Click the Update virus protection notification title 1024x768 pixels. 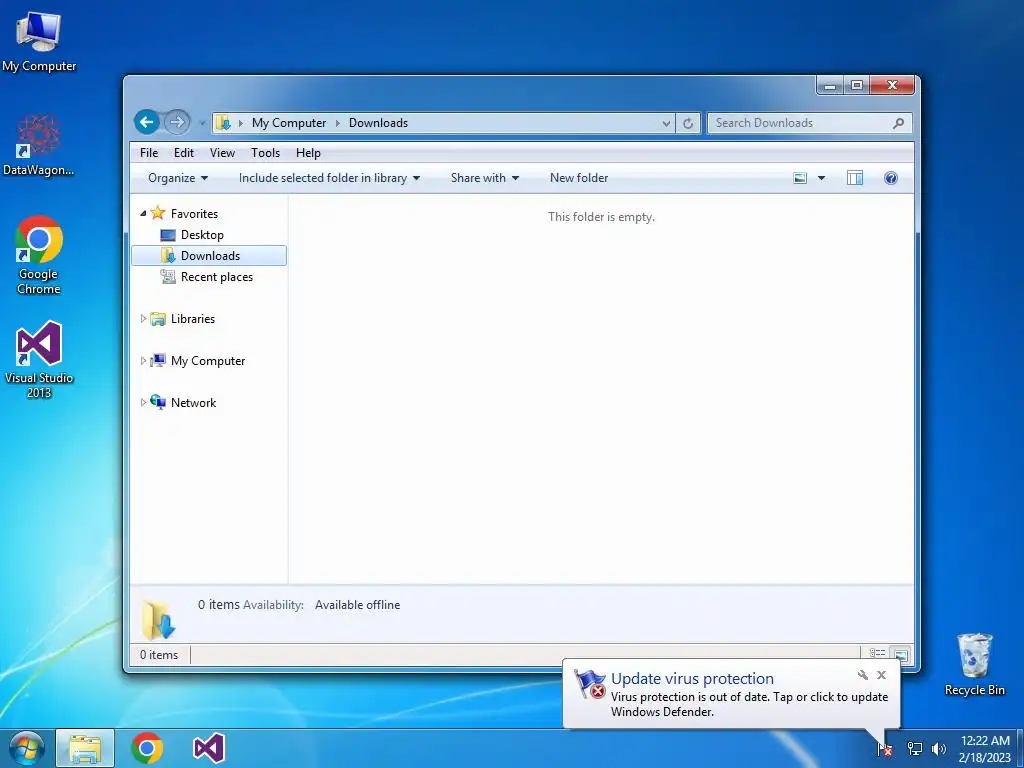[692, 679]
